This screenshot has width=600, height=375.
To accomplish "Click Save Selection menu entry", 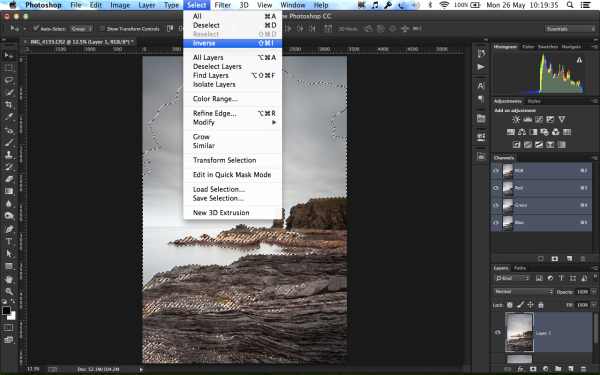I will [x=233, y=198].
